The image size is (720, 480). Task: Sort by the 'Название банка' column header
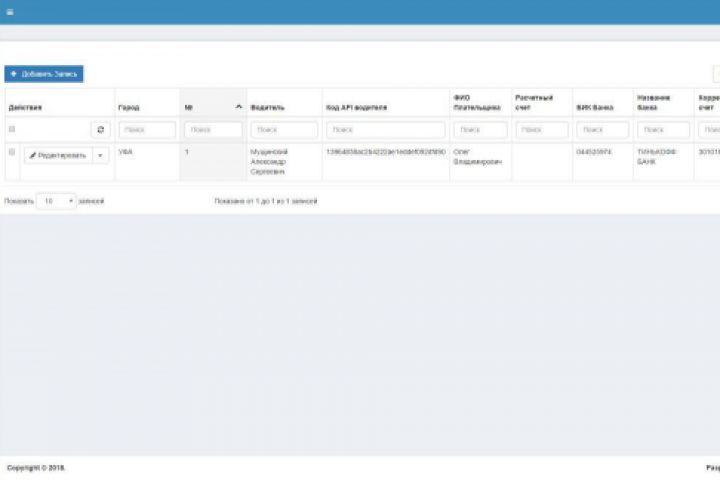(664, 102)
